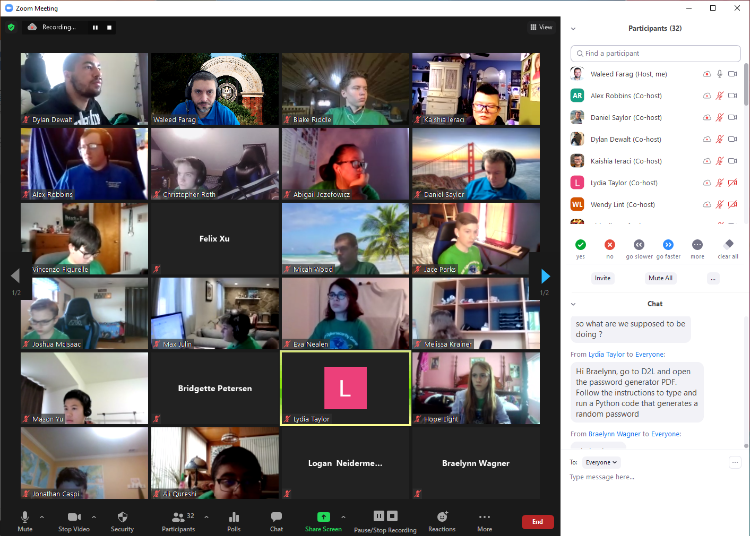Viewport: 750px width, 536px height.
Task: Toggle Daniel Saylor microphone in participant list
Action: 719,117
